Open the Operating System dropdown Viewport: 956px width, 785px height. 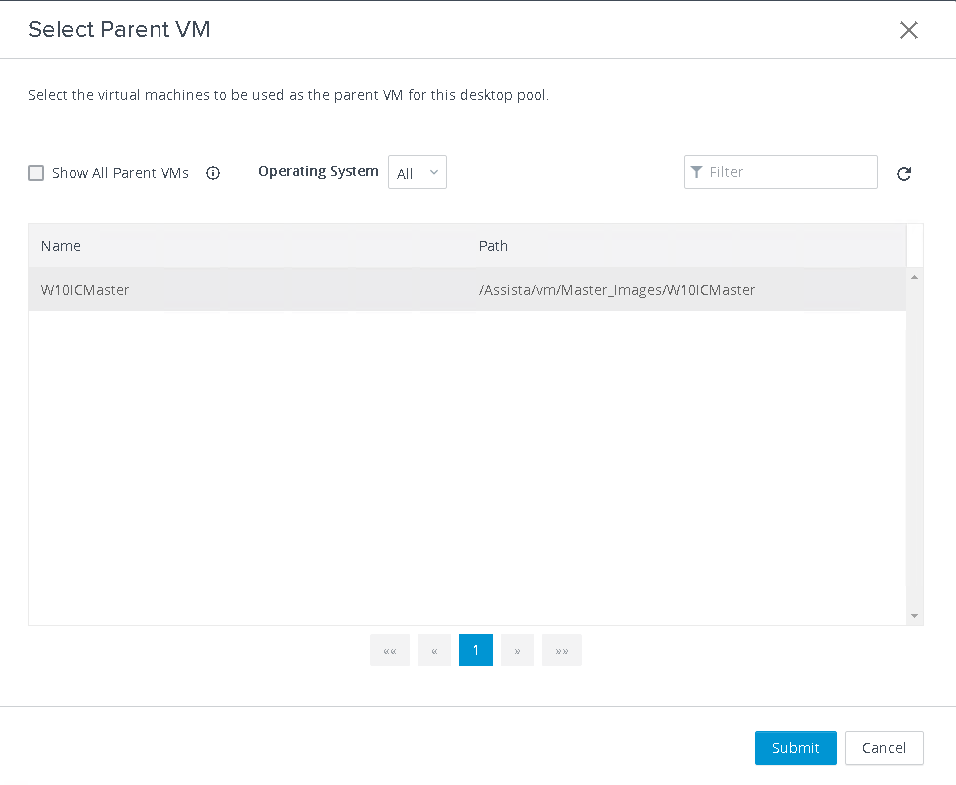click(417, 173)
